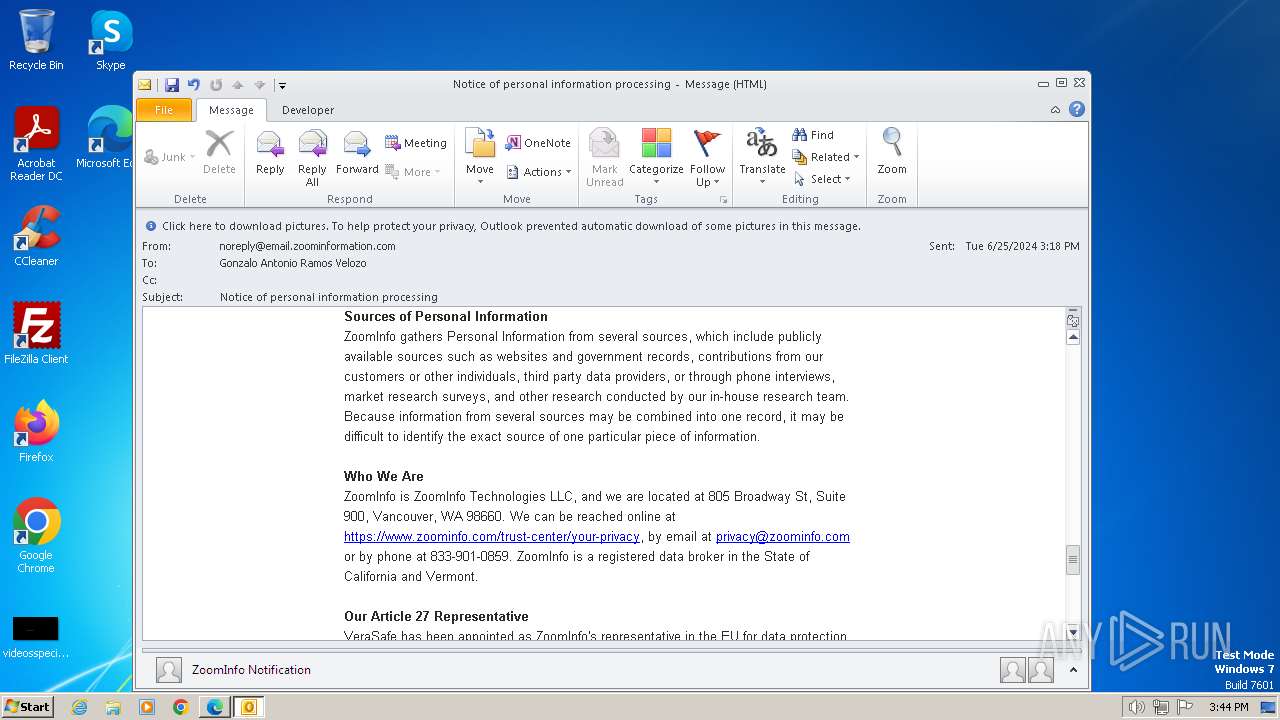Click the "Who We Are" heading
1280x720 pixels.
(384, 477)
